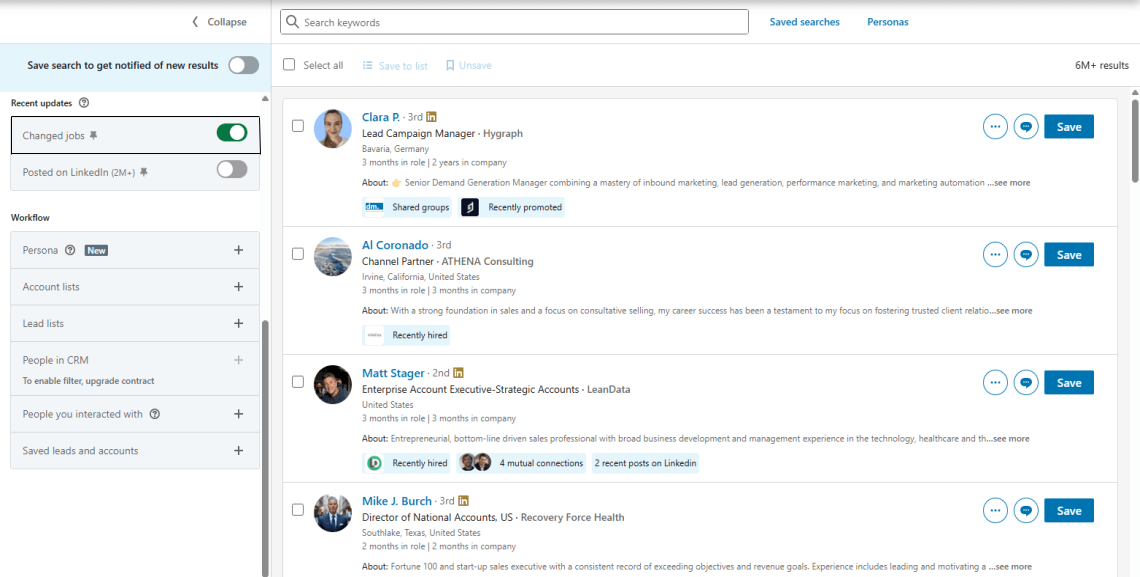The image size is (1140, 577).
Task: Expand Saved leads and accounts filter
Action: tap(238, 451)
